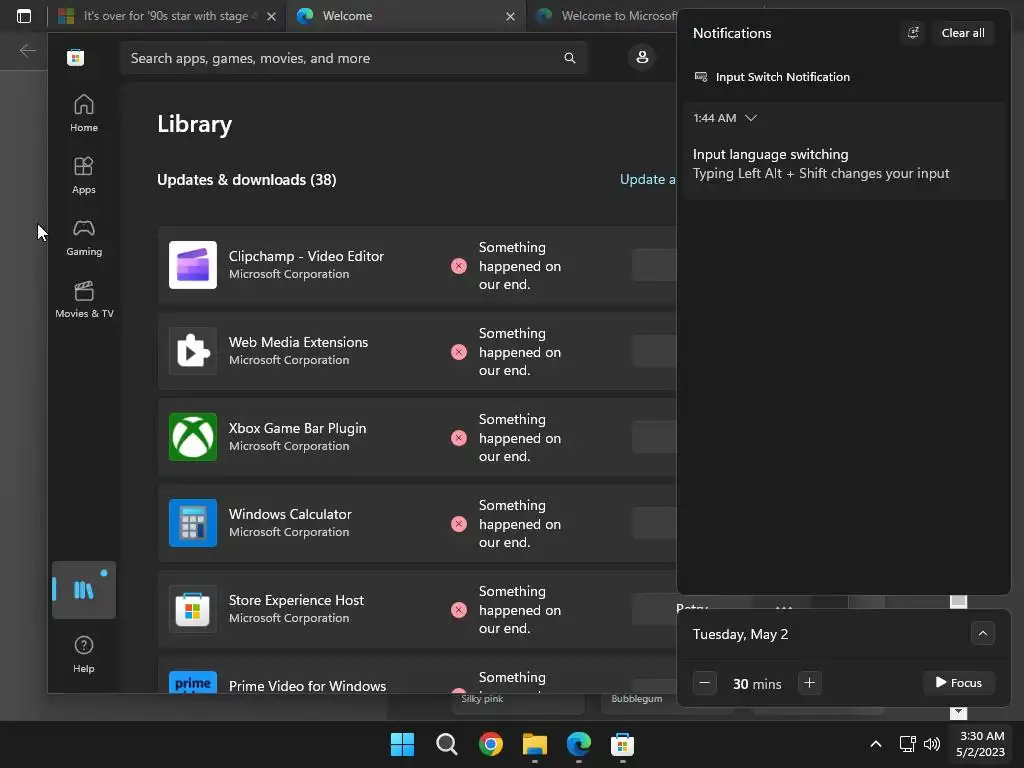This screenshot has height=768, width=1024.
Task: Click Input Switch Notification header
Action: click(x=782, y=77)
